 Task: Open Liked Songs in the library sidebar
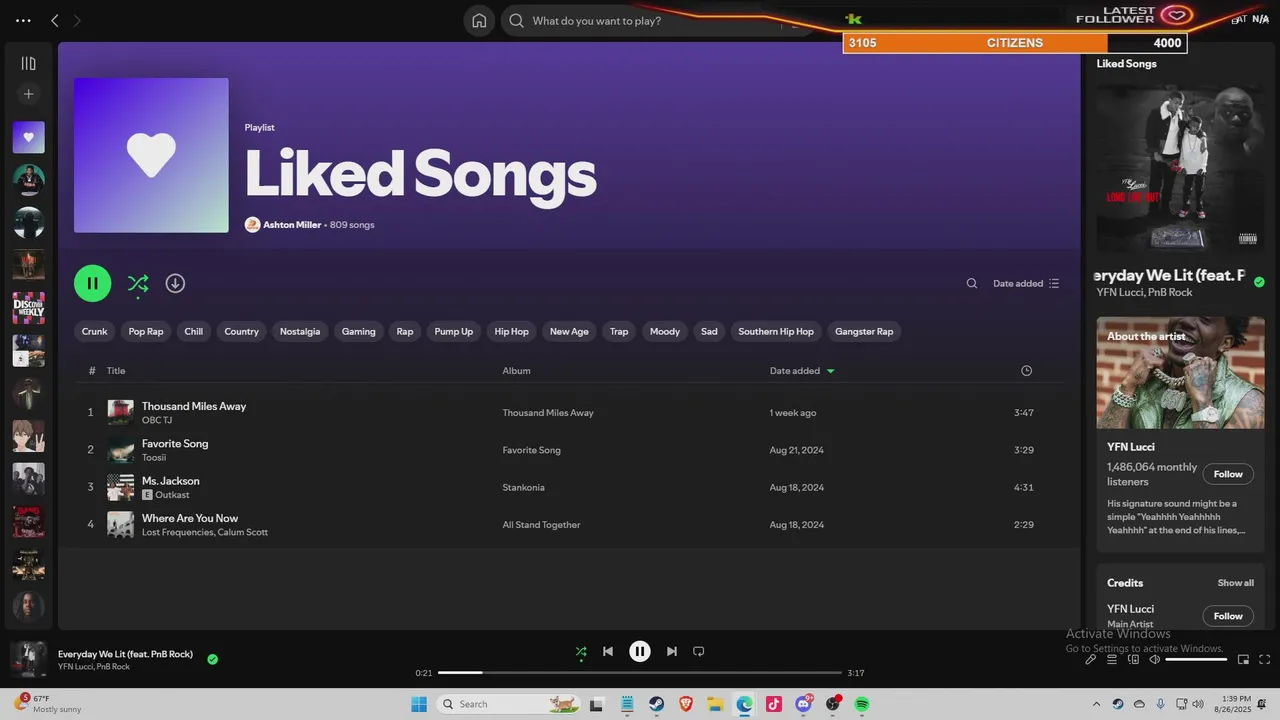(28, 137)
